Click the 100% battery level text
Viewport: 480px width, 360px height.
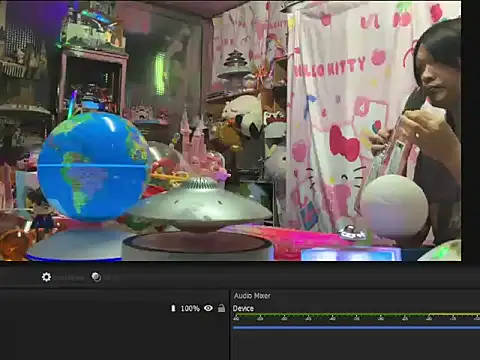click(190, 308)
